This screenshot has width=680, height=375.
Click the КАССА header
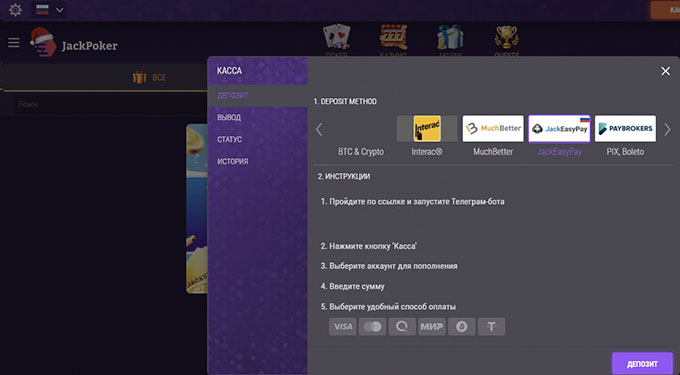(229, 71)
